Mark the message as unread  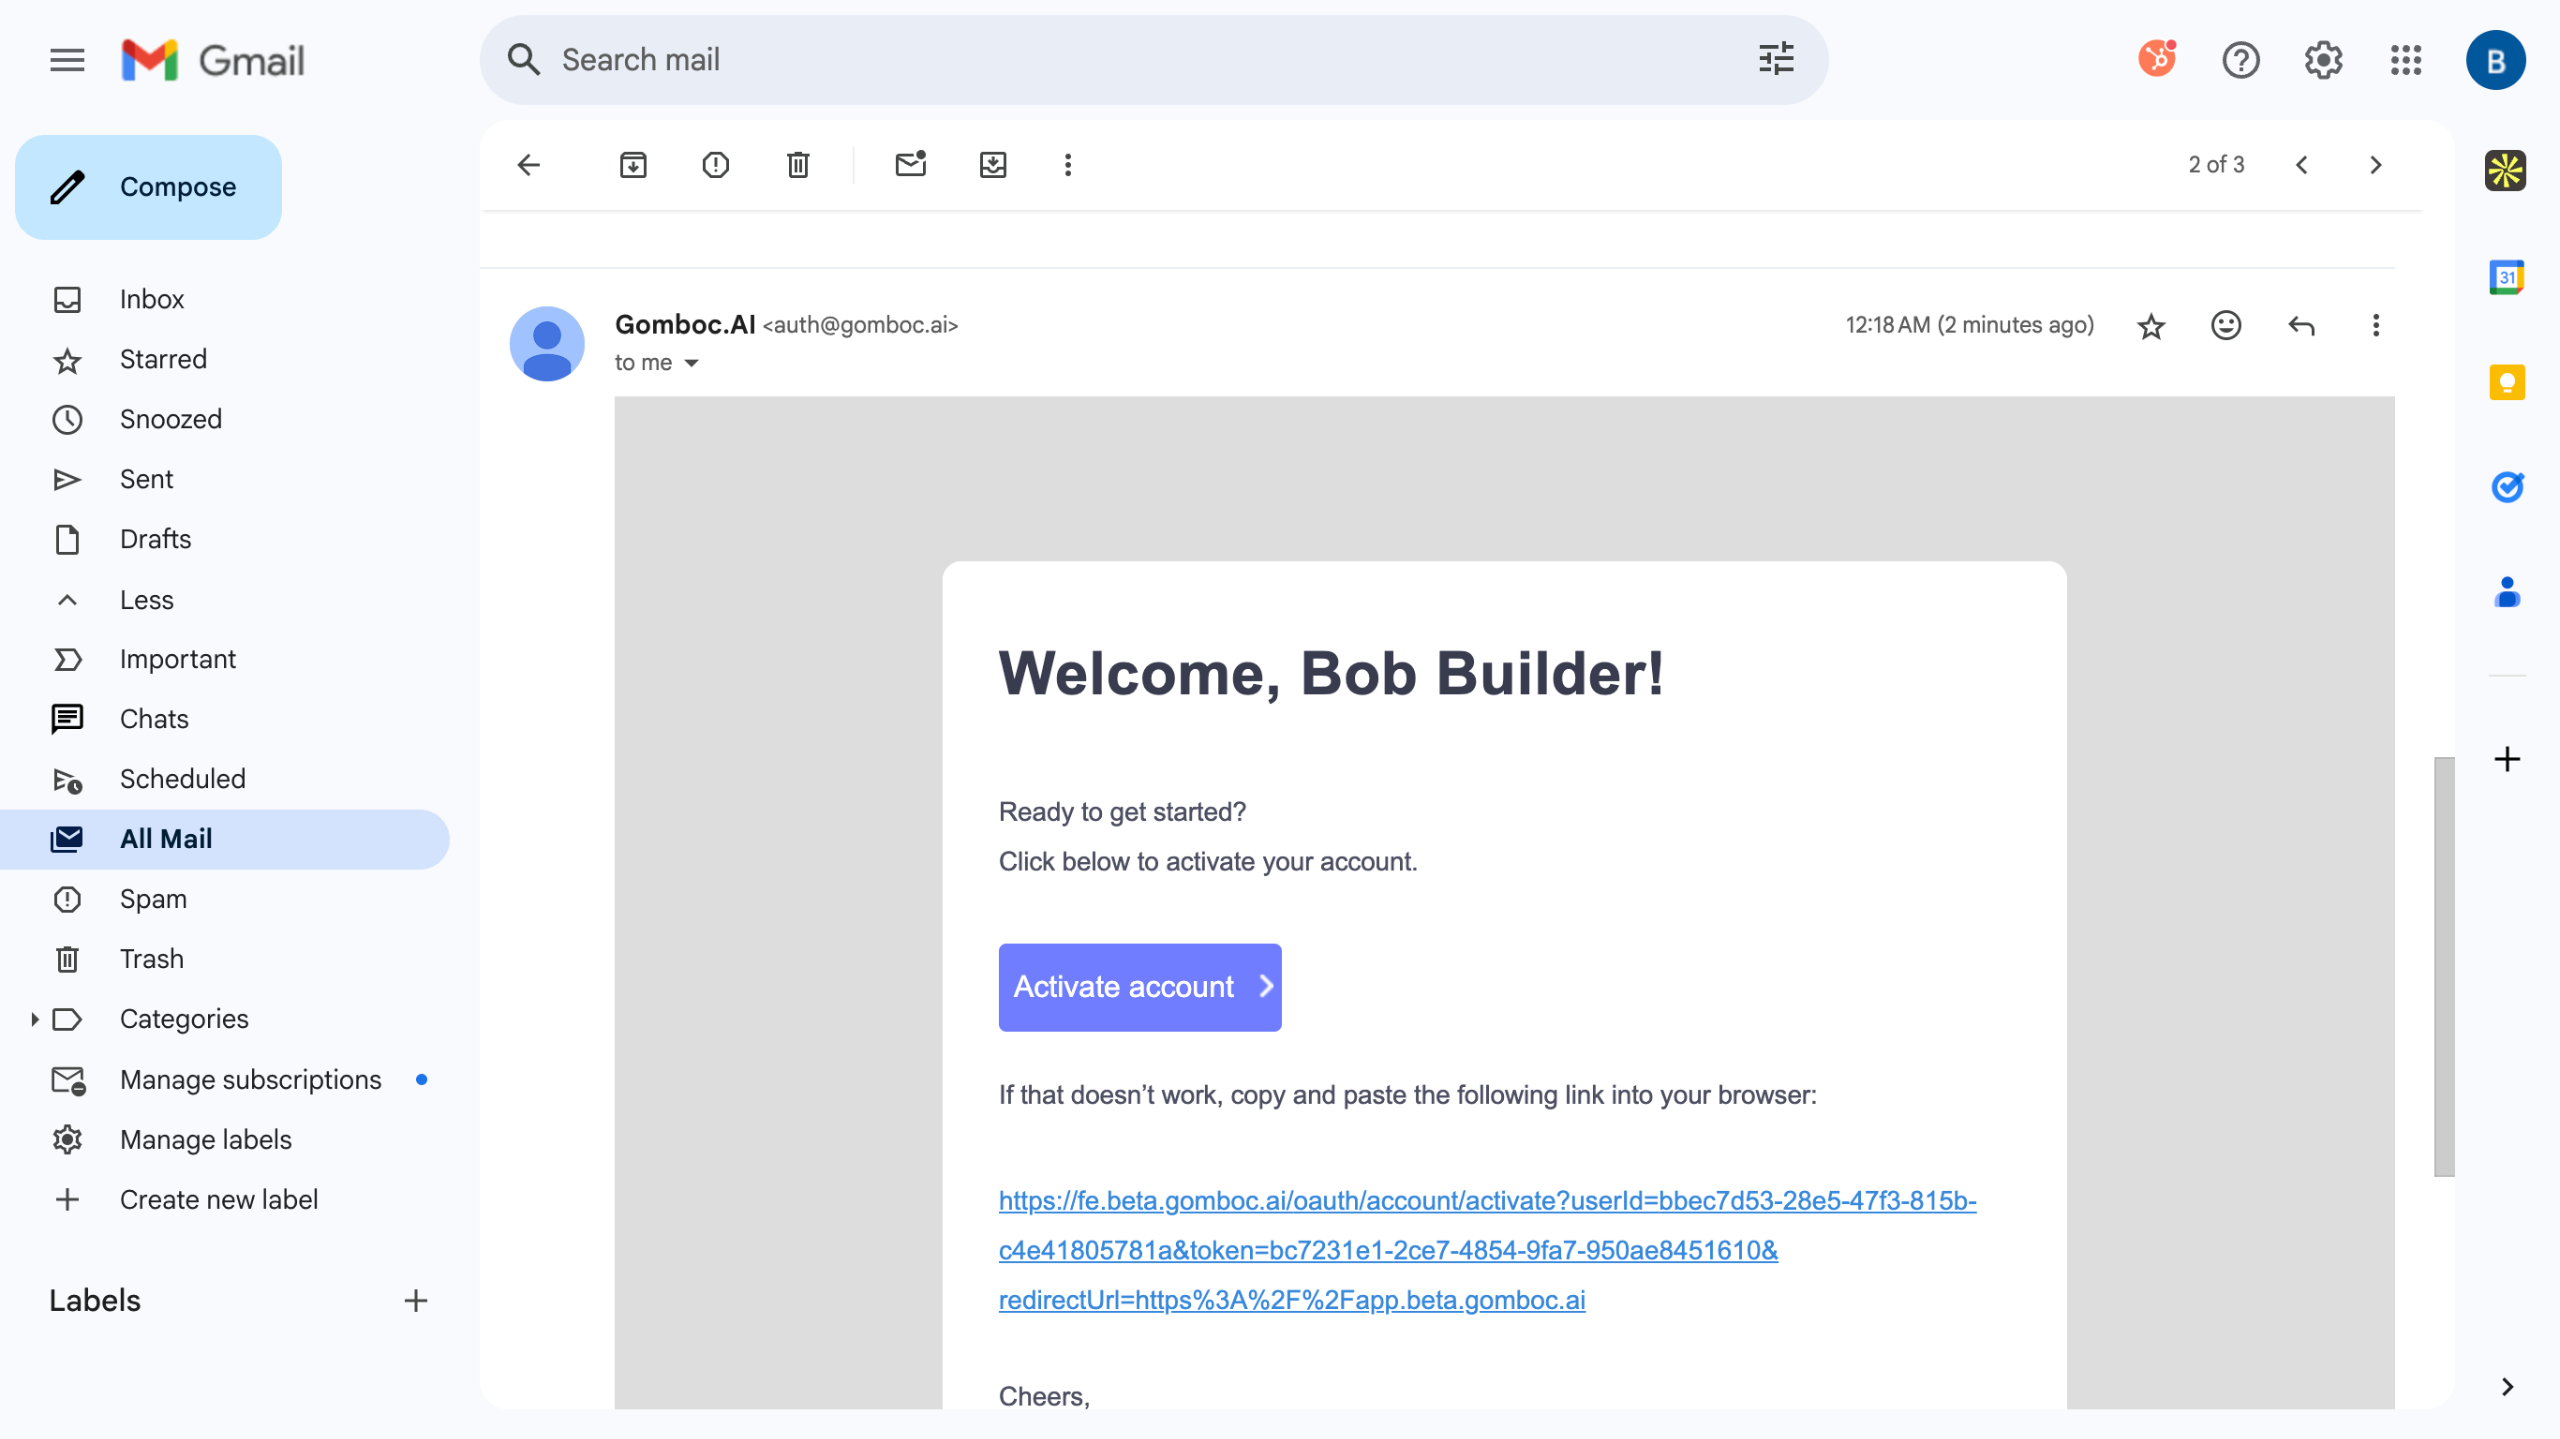tap(910, 165)
